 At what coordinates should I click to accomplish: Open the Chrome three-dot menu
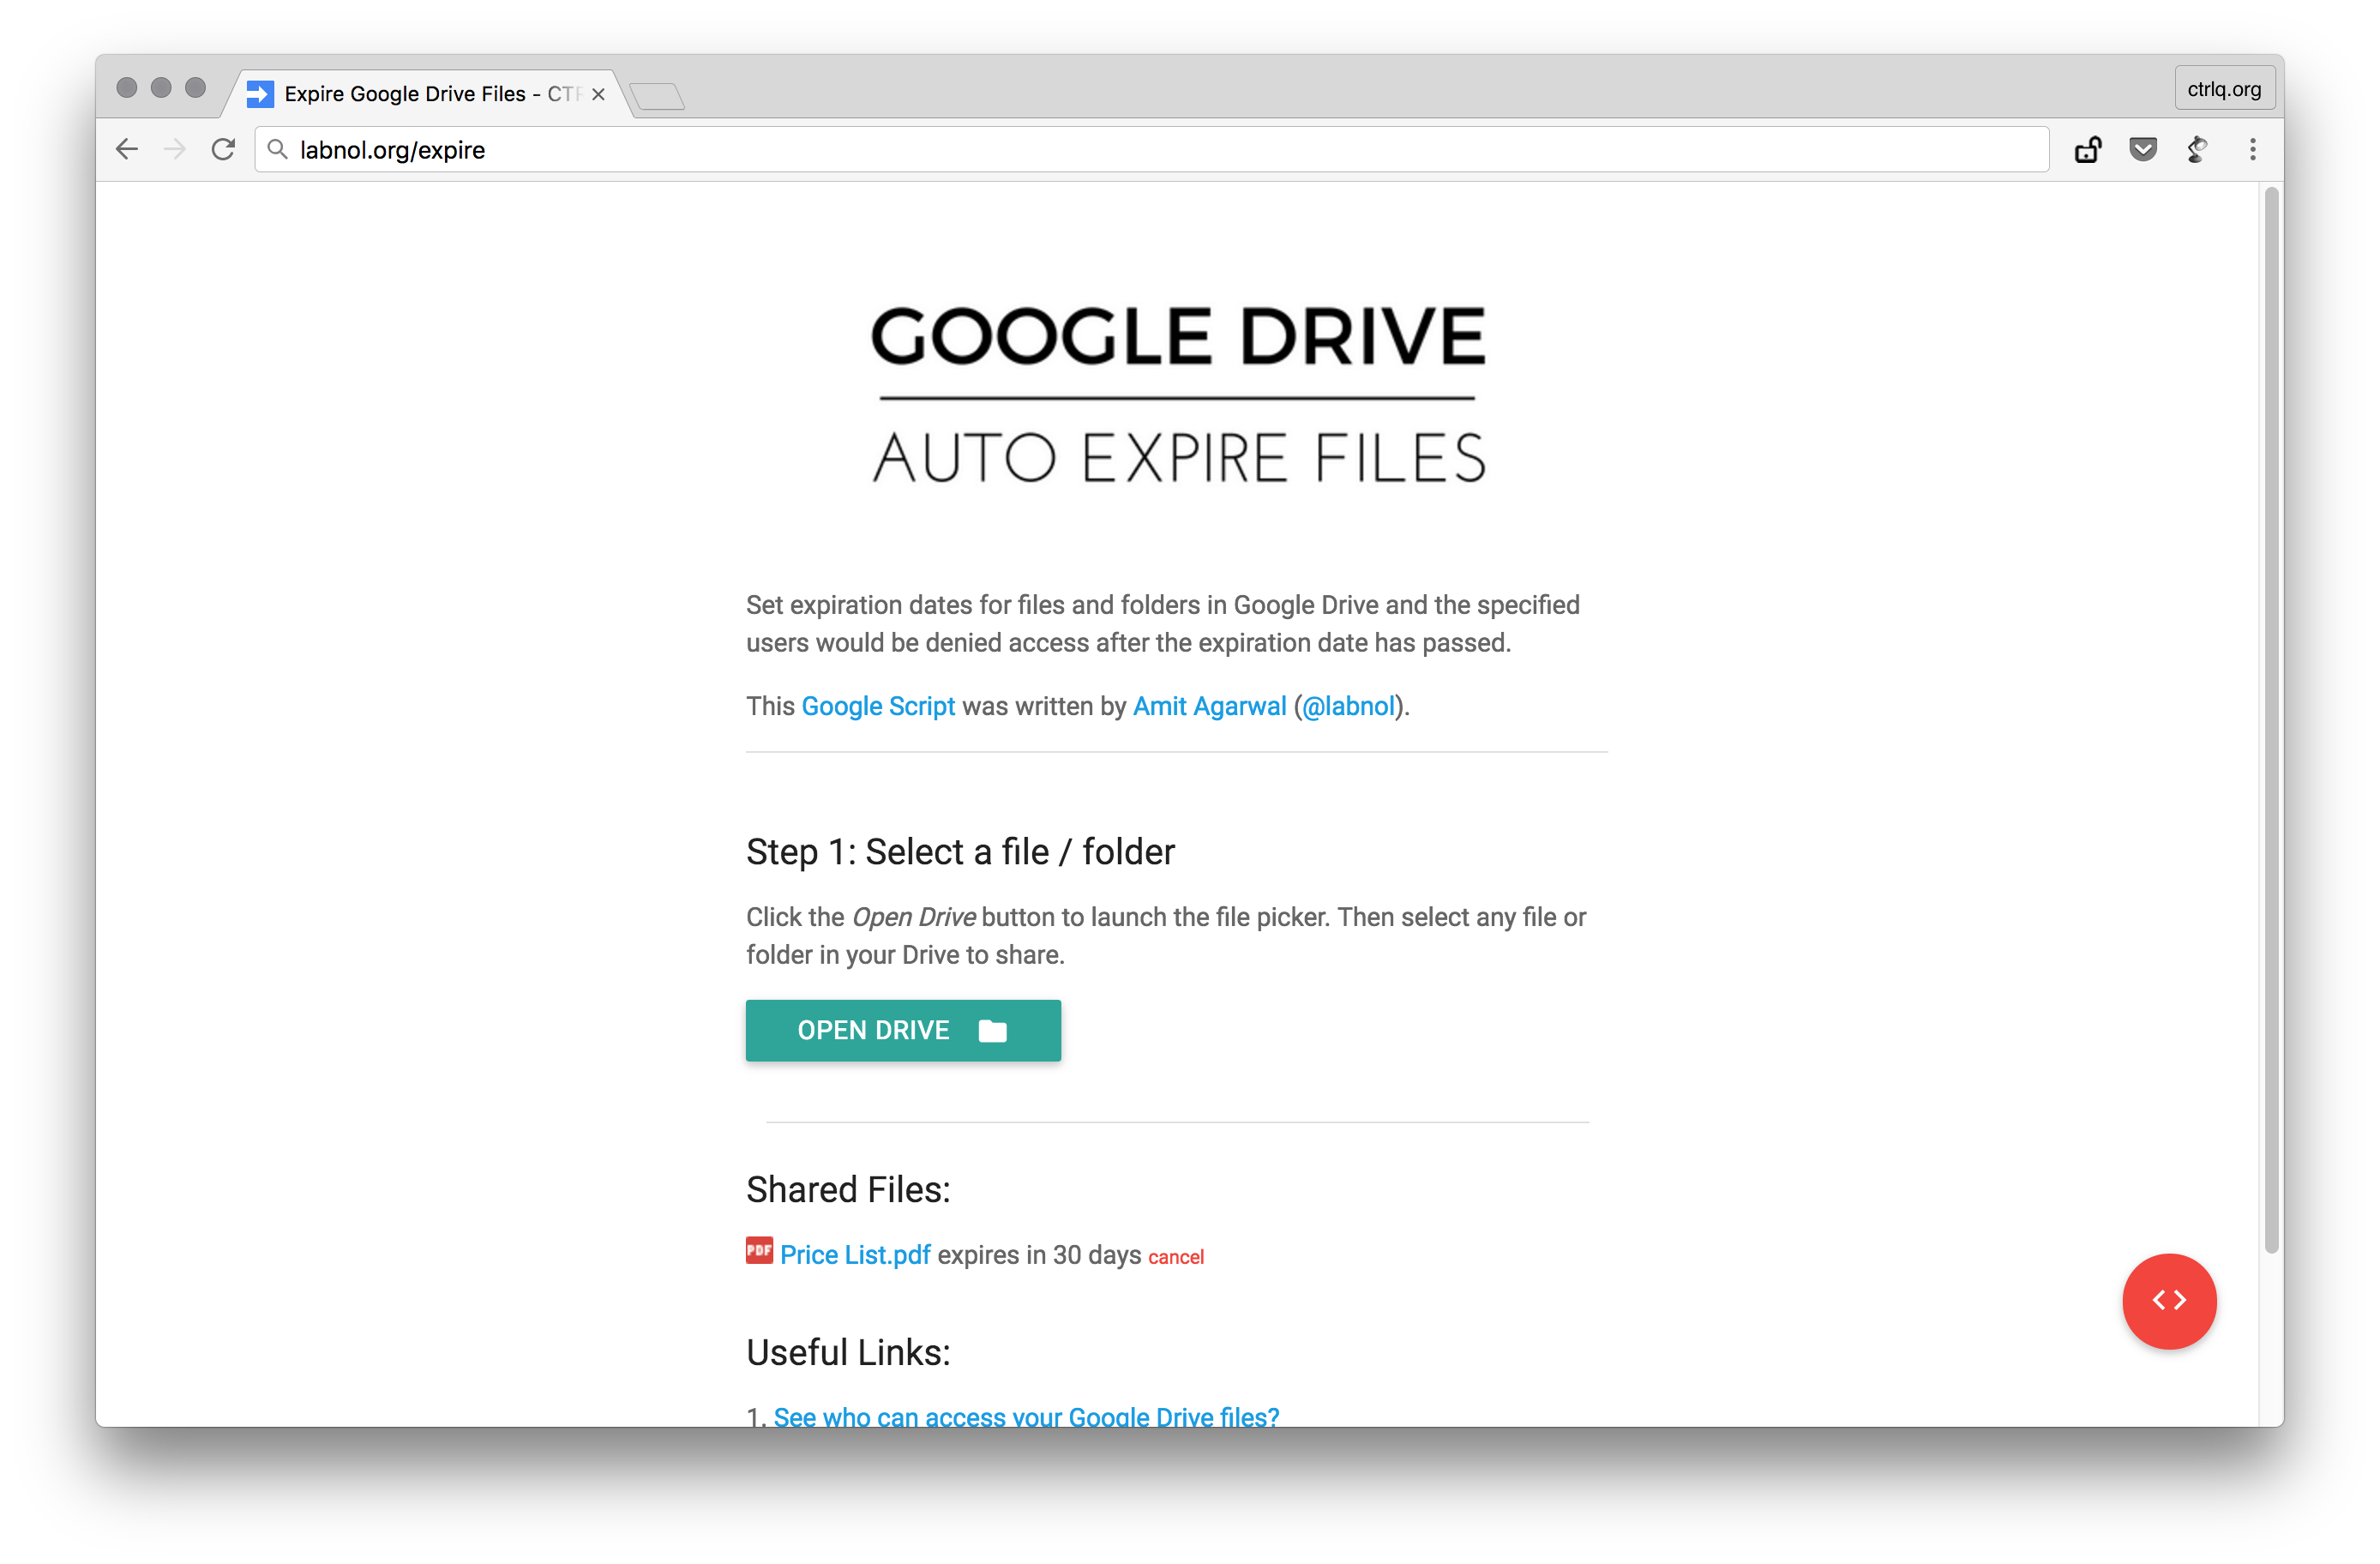point(2252,150)
